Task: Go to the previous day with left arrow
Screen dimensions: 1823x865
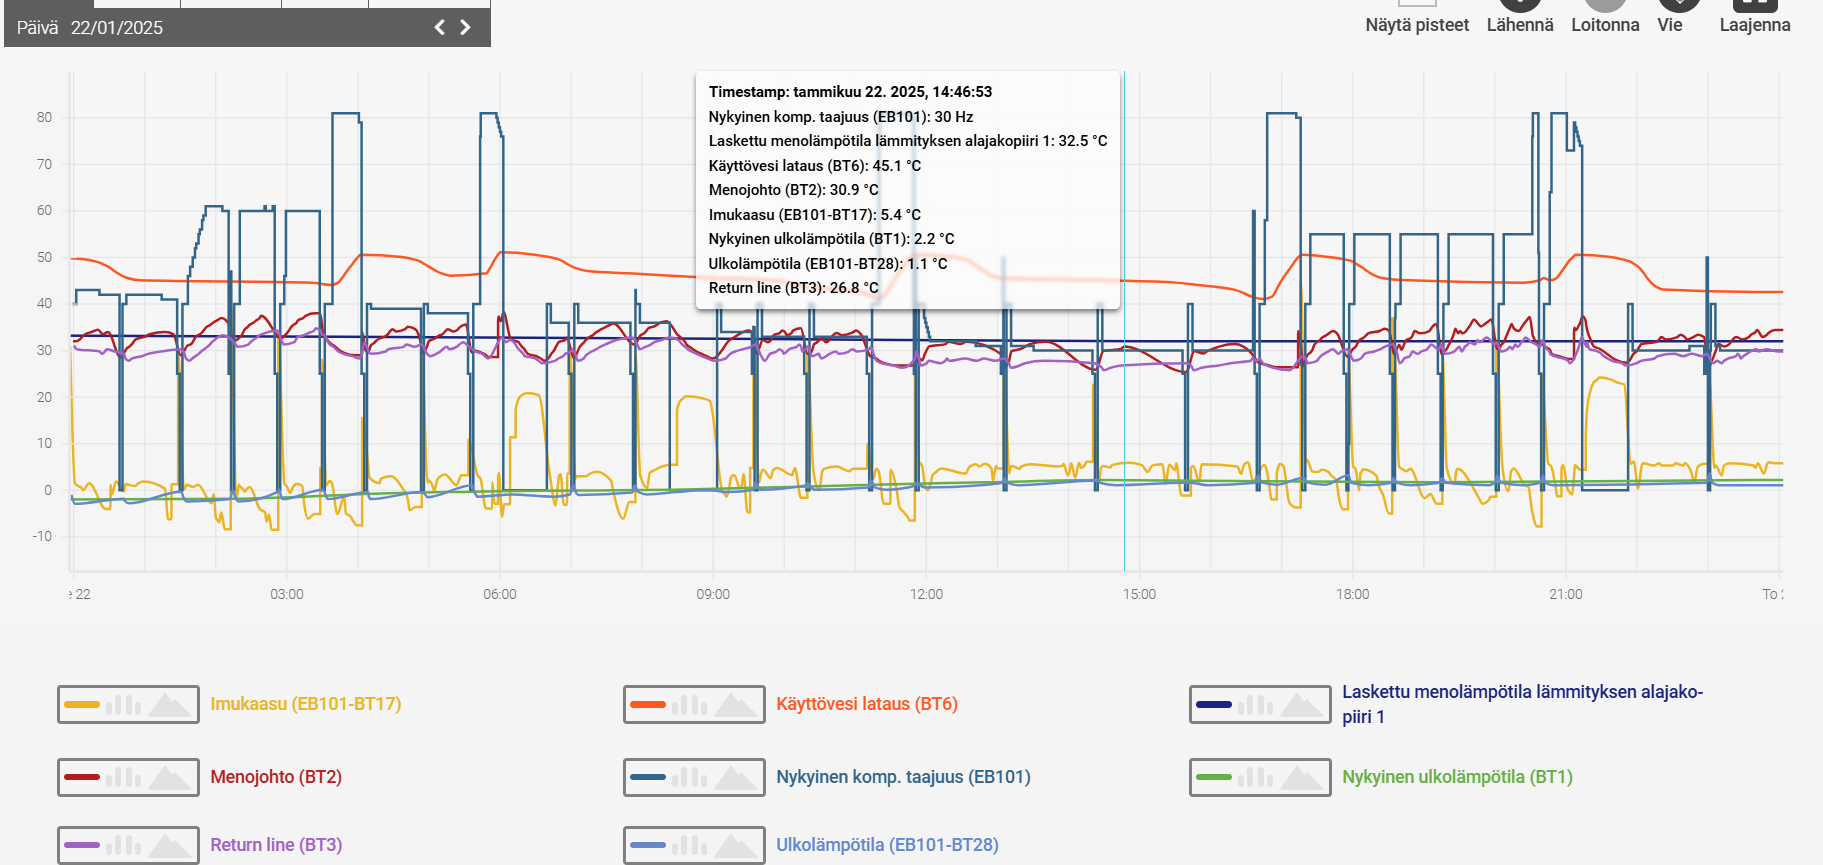Action: (x=440, y=27)
